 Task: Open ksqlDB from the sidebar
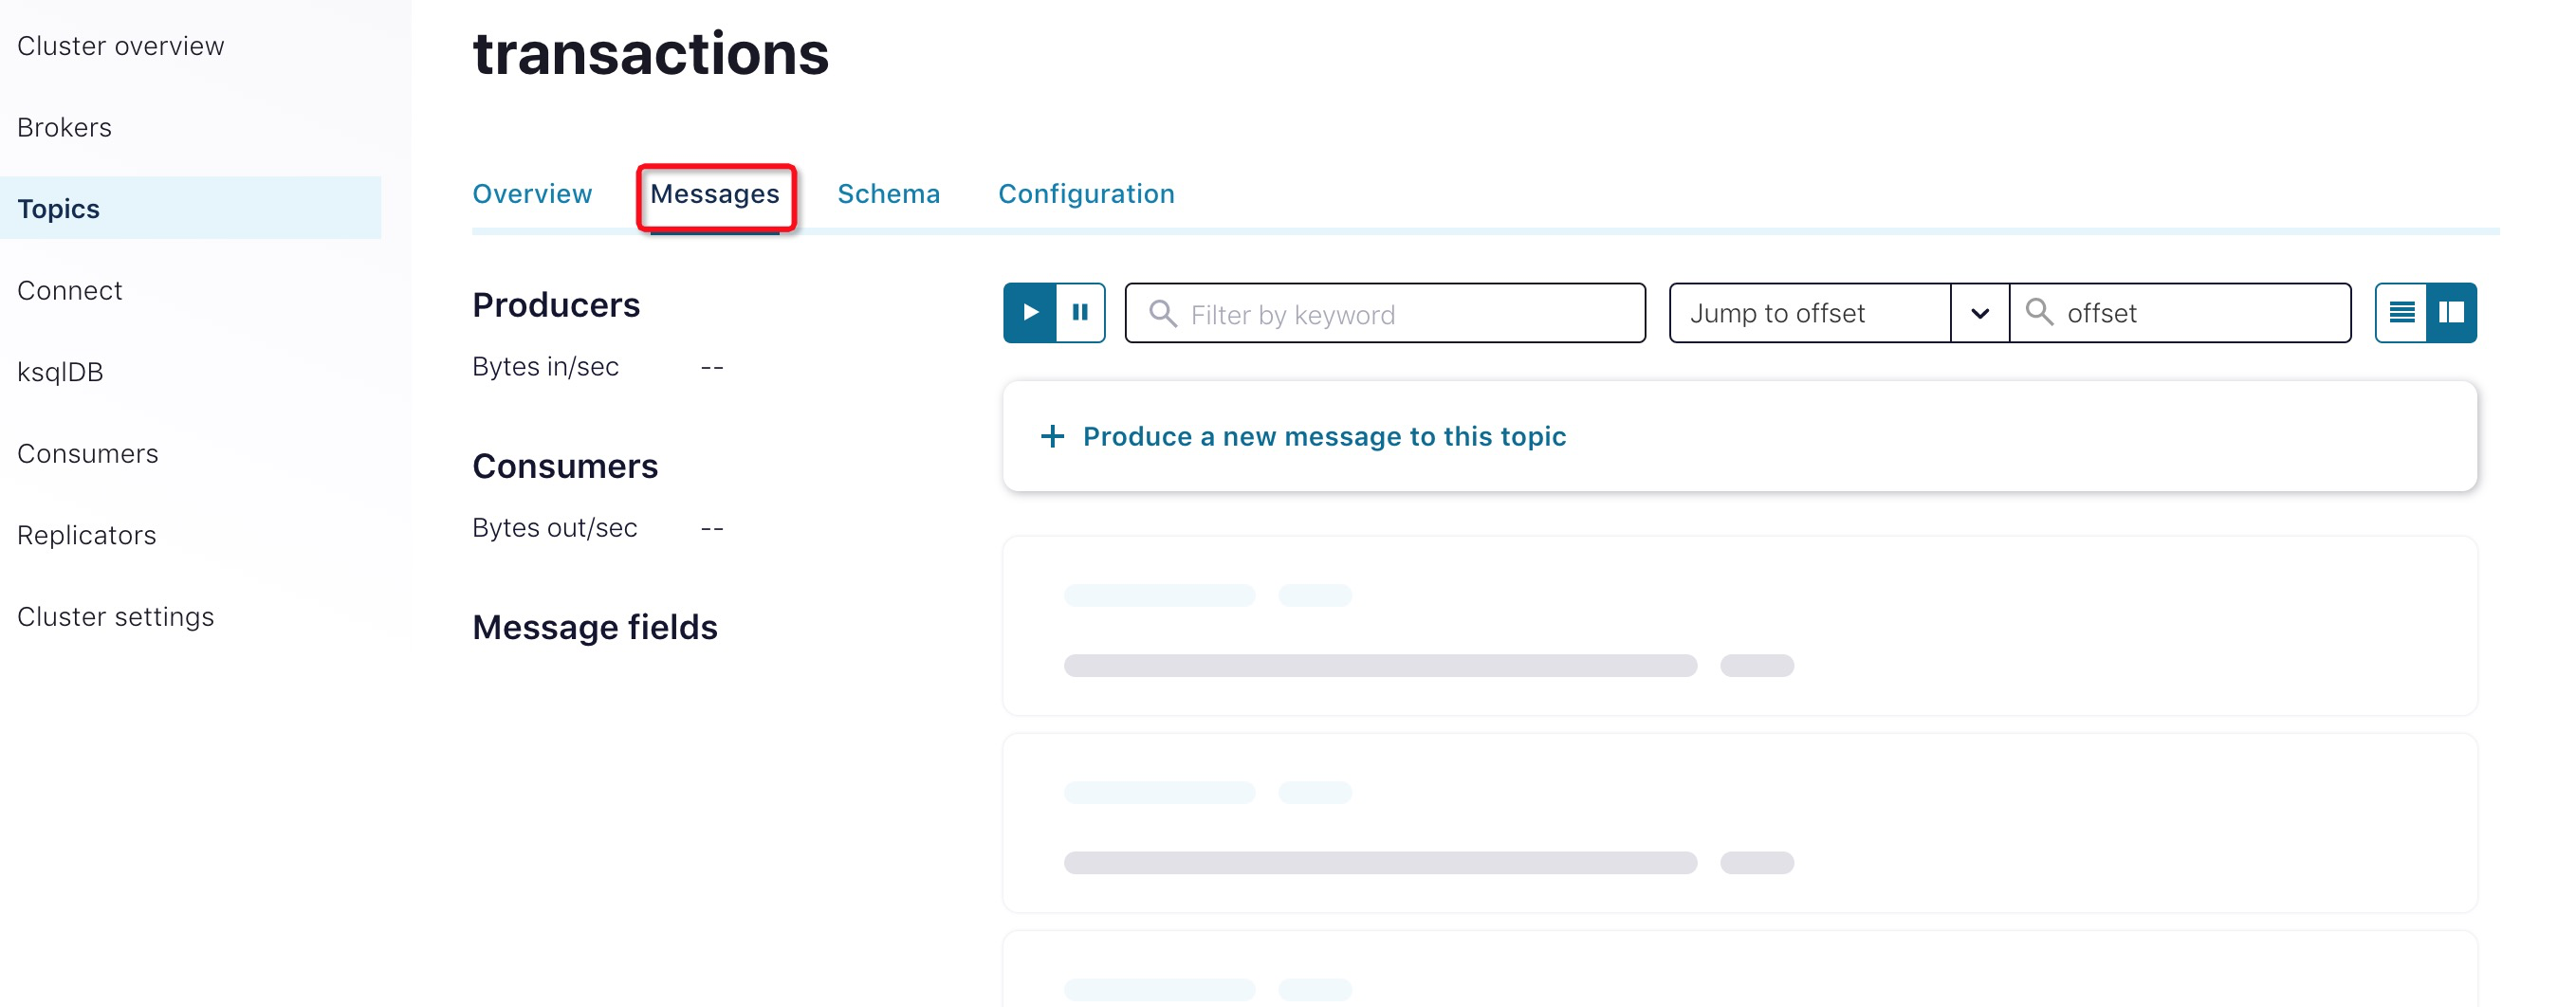pyautogui.click(x=60, y=372)
